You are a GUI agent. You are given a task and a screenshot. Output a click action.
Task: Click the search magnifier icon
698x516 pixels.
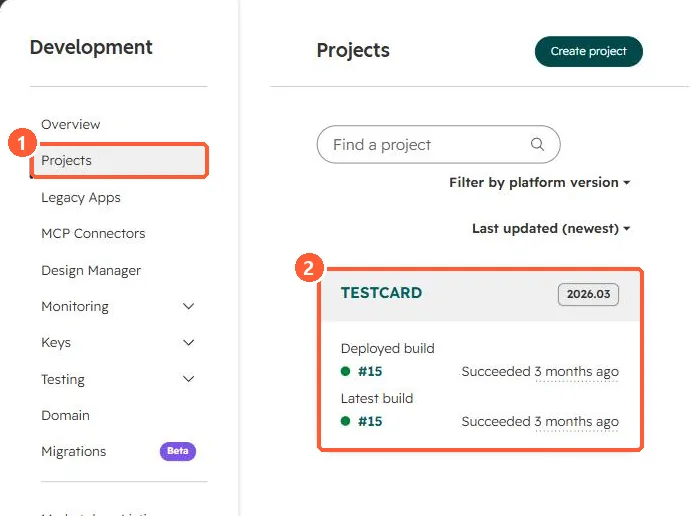(537, 144)
